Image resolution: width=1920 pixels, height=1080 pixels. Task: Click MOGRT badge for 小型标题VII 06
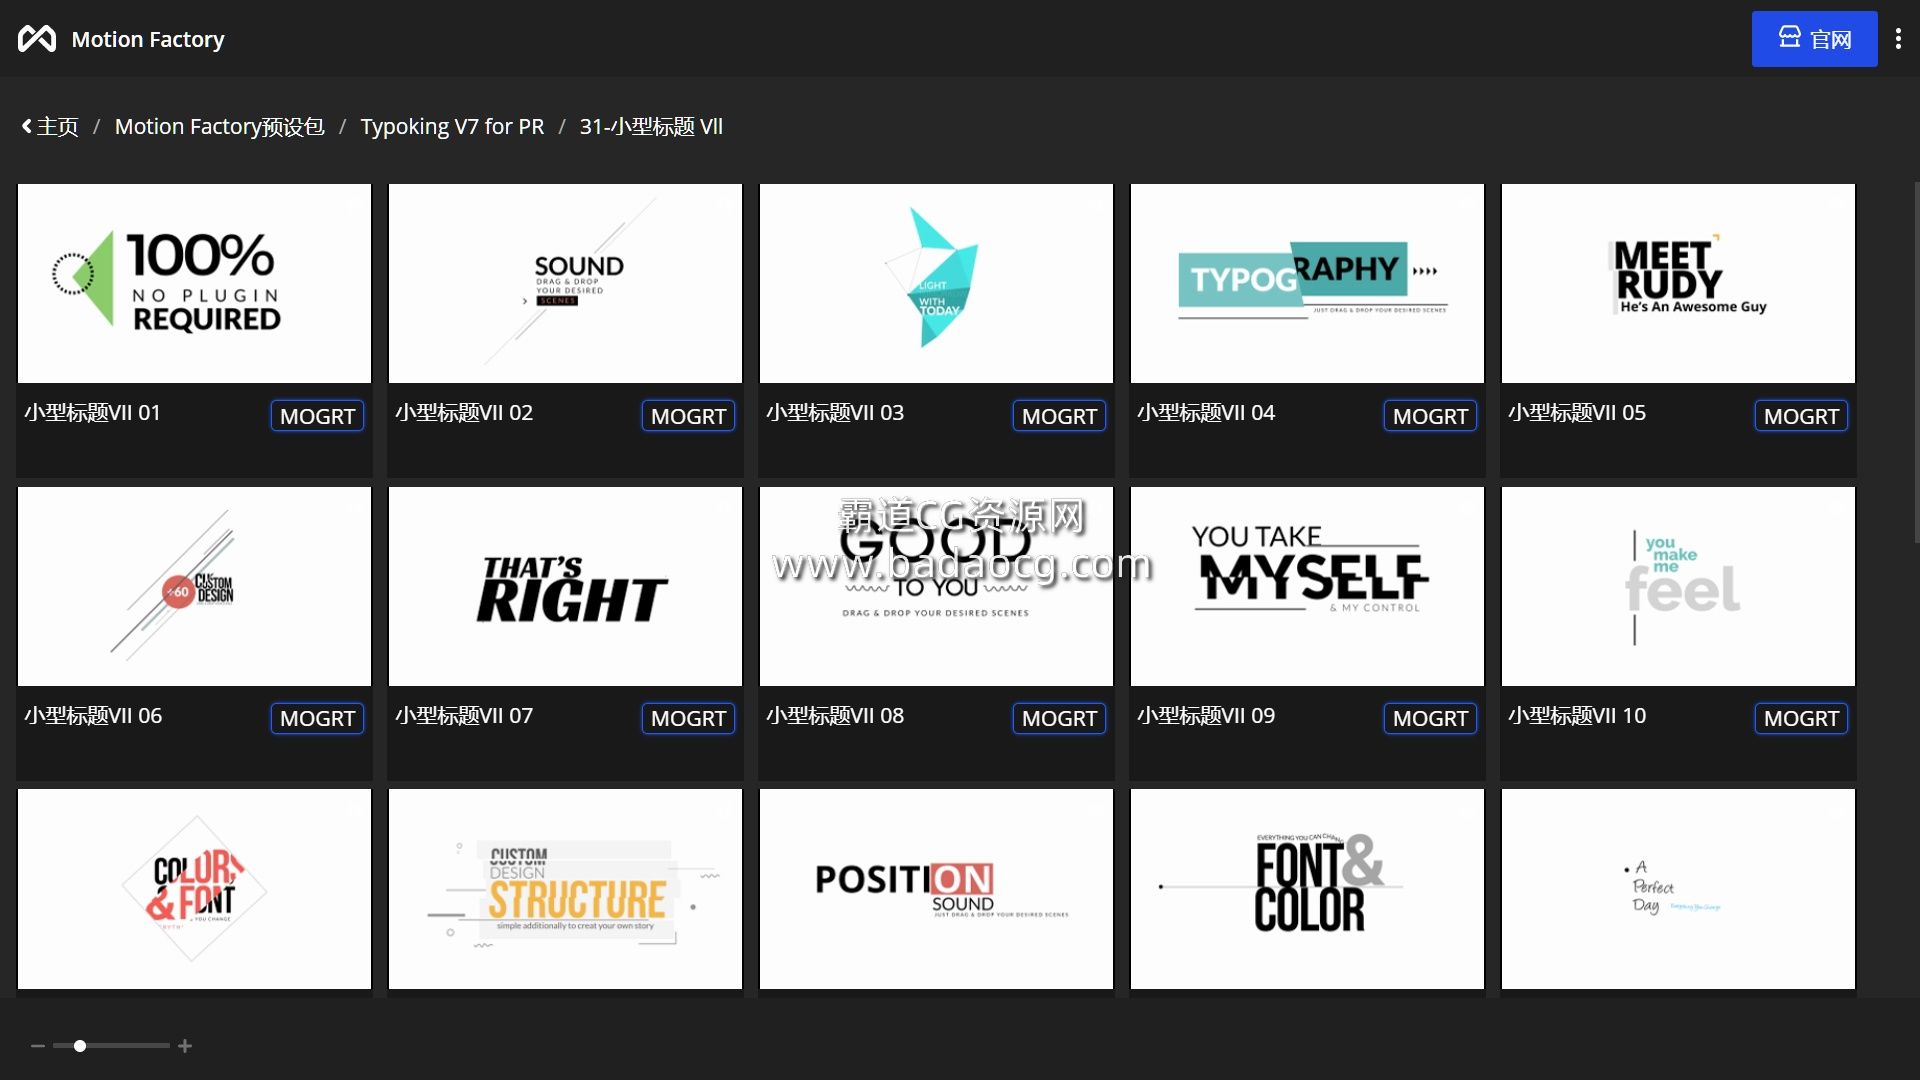[317, 718]
